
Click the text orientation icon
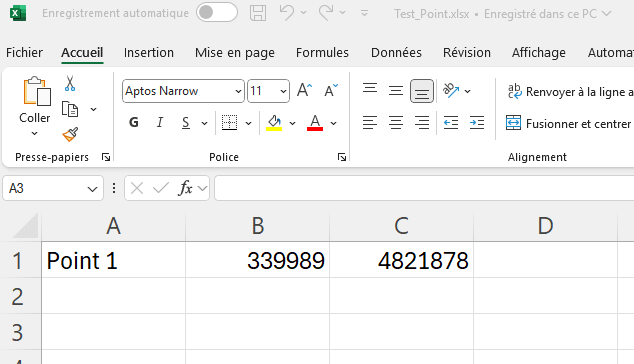click(451, 90)
